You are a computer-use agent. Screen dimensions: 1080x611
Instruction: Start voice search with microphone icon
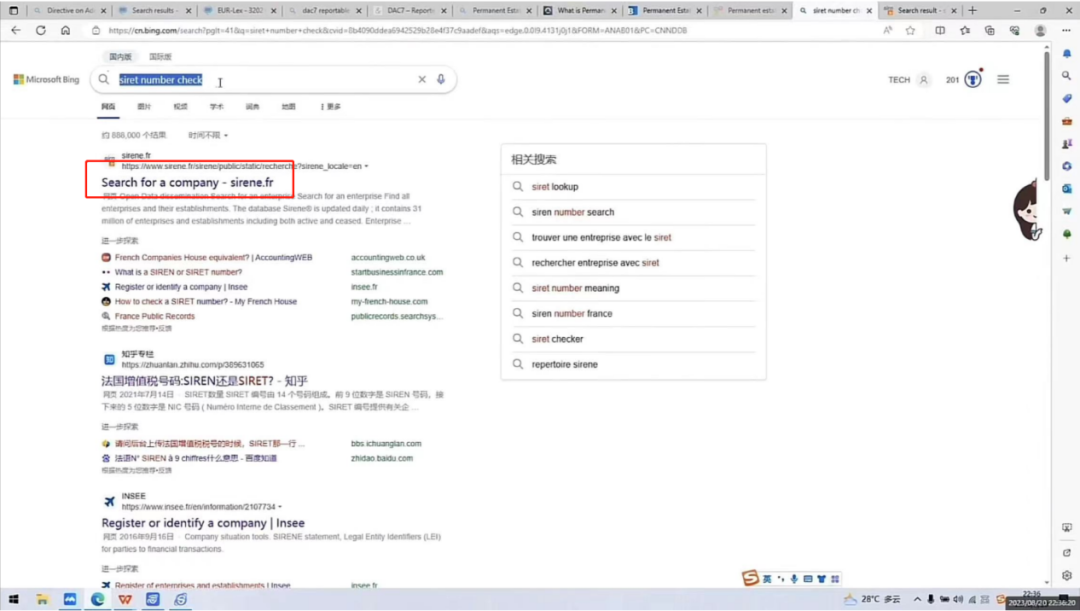[x=441, y=79]
